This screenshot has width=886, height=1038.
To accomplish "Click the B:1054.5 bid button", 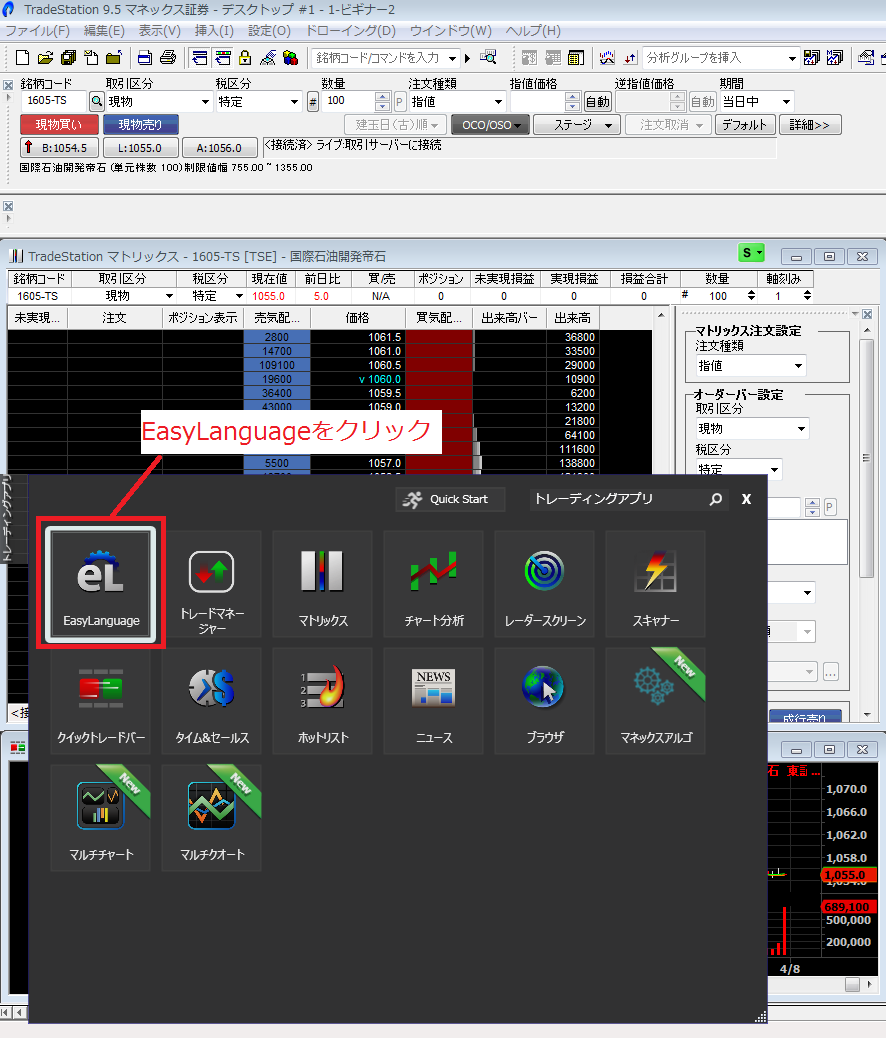I will (60, 148).
